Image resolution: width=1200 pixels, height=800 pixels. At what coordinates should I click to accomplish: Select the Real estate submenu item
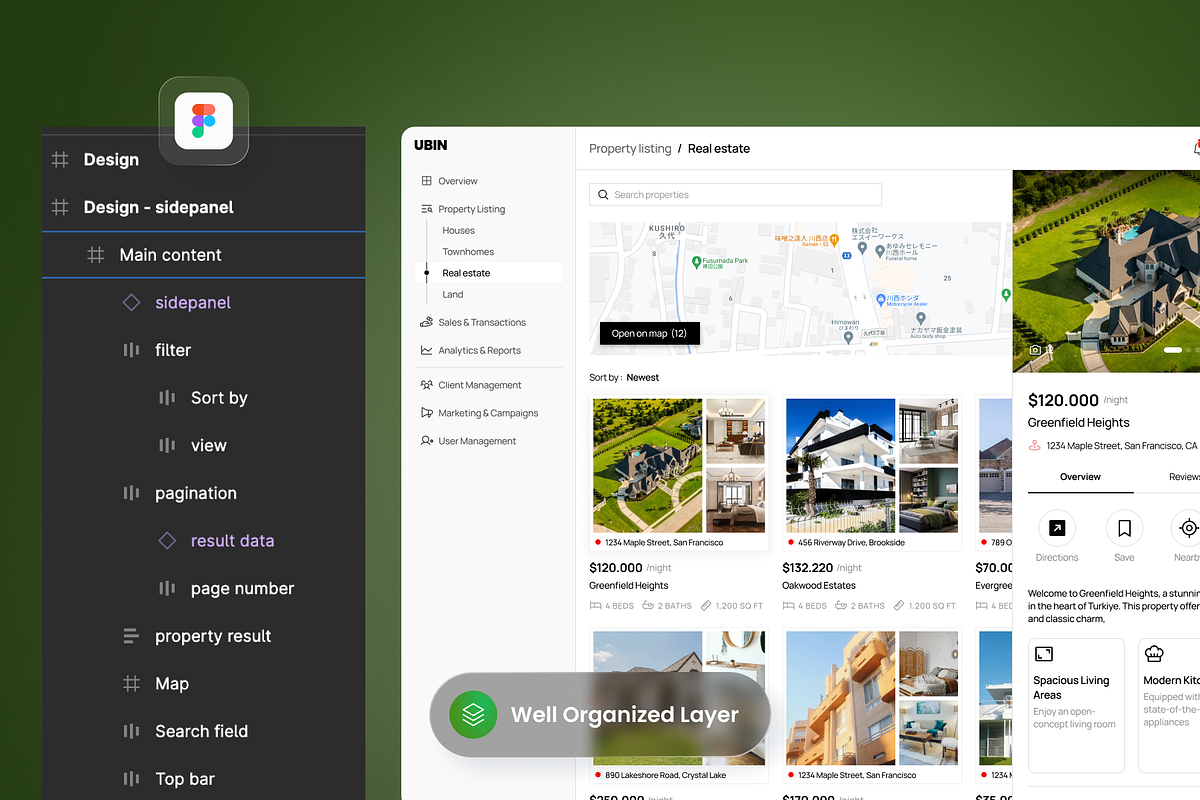click(489, 273)
